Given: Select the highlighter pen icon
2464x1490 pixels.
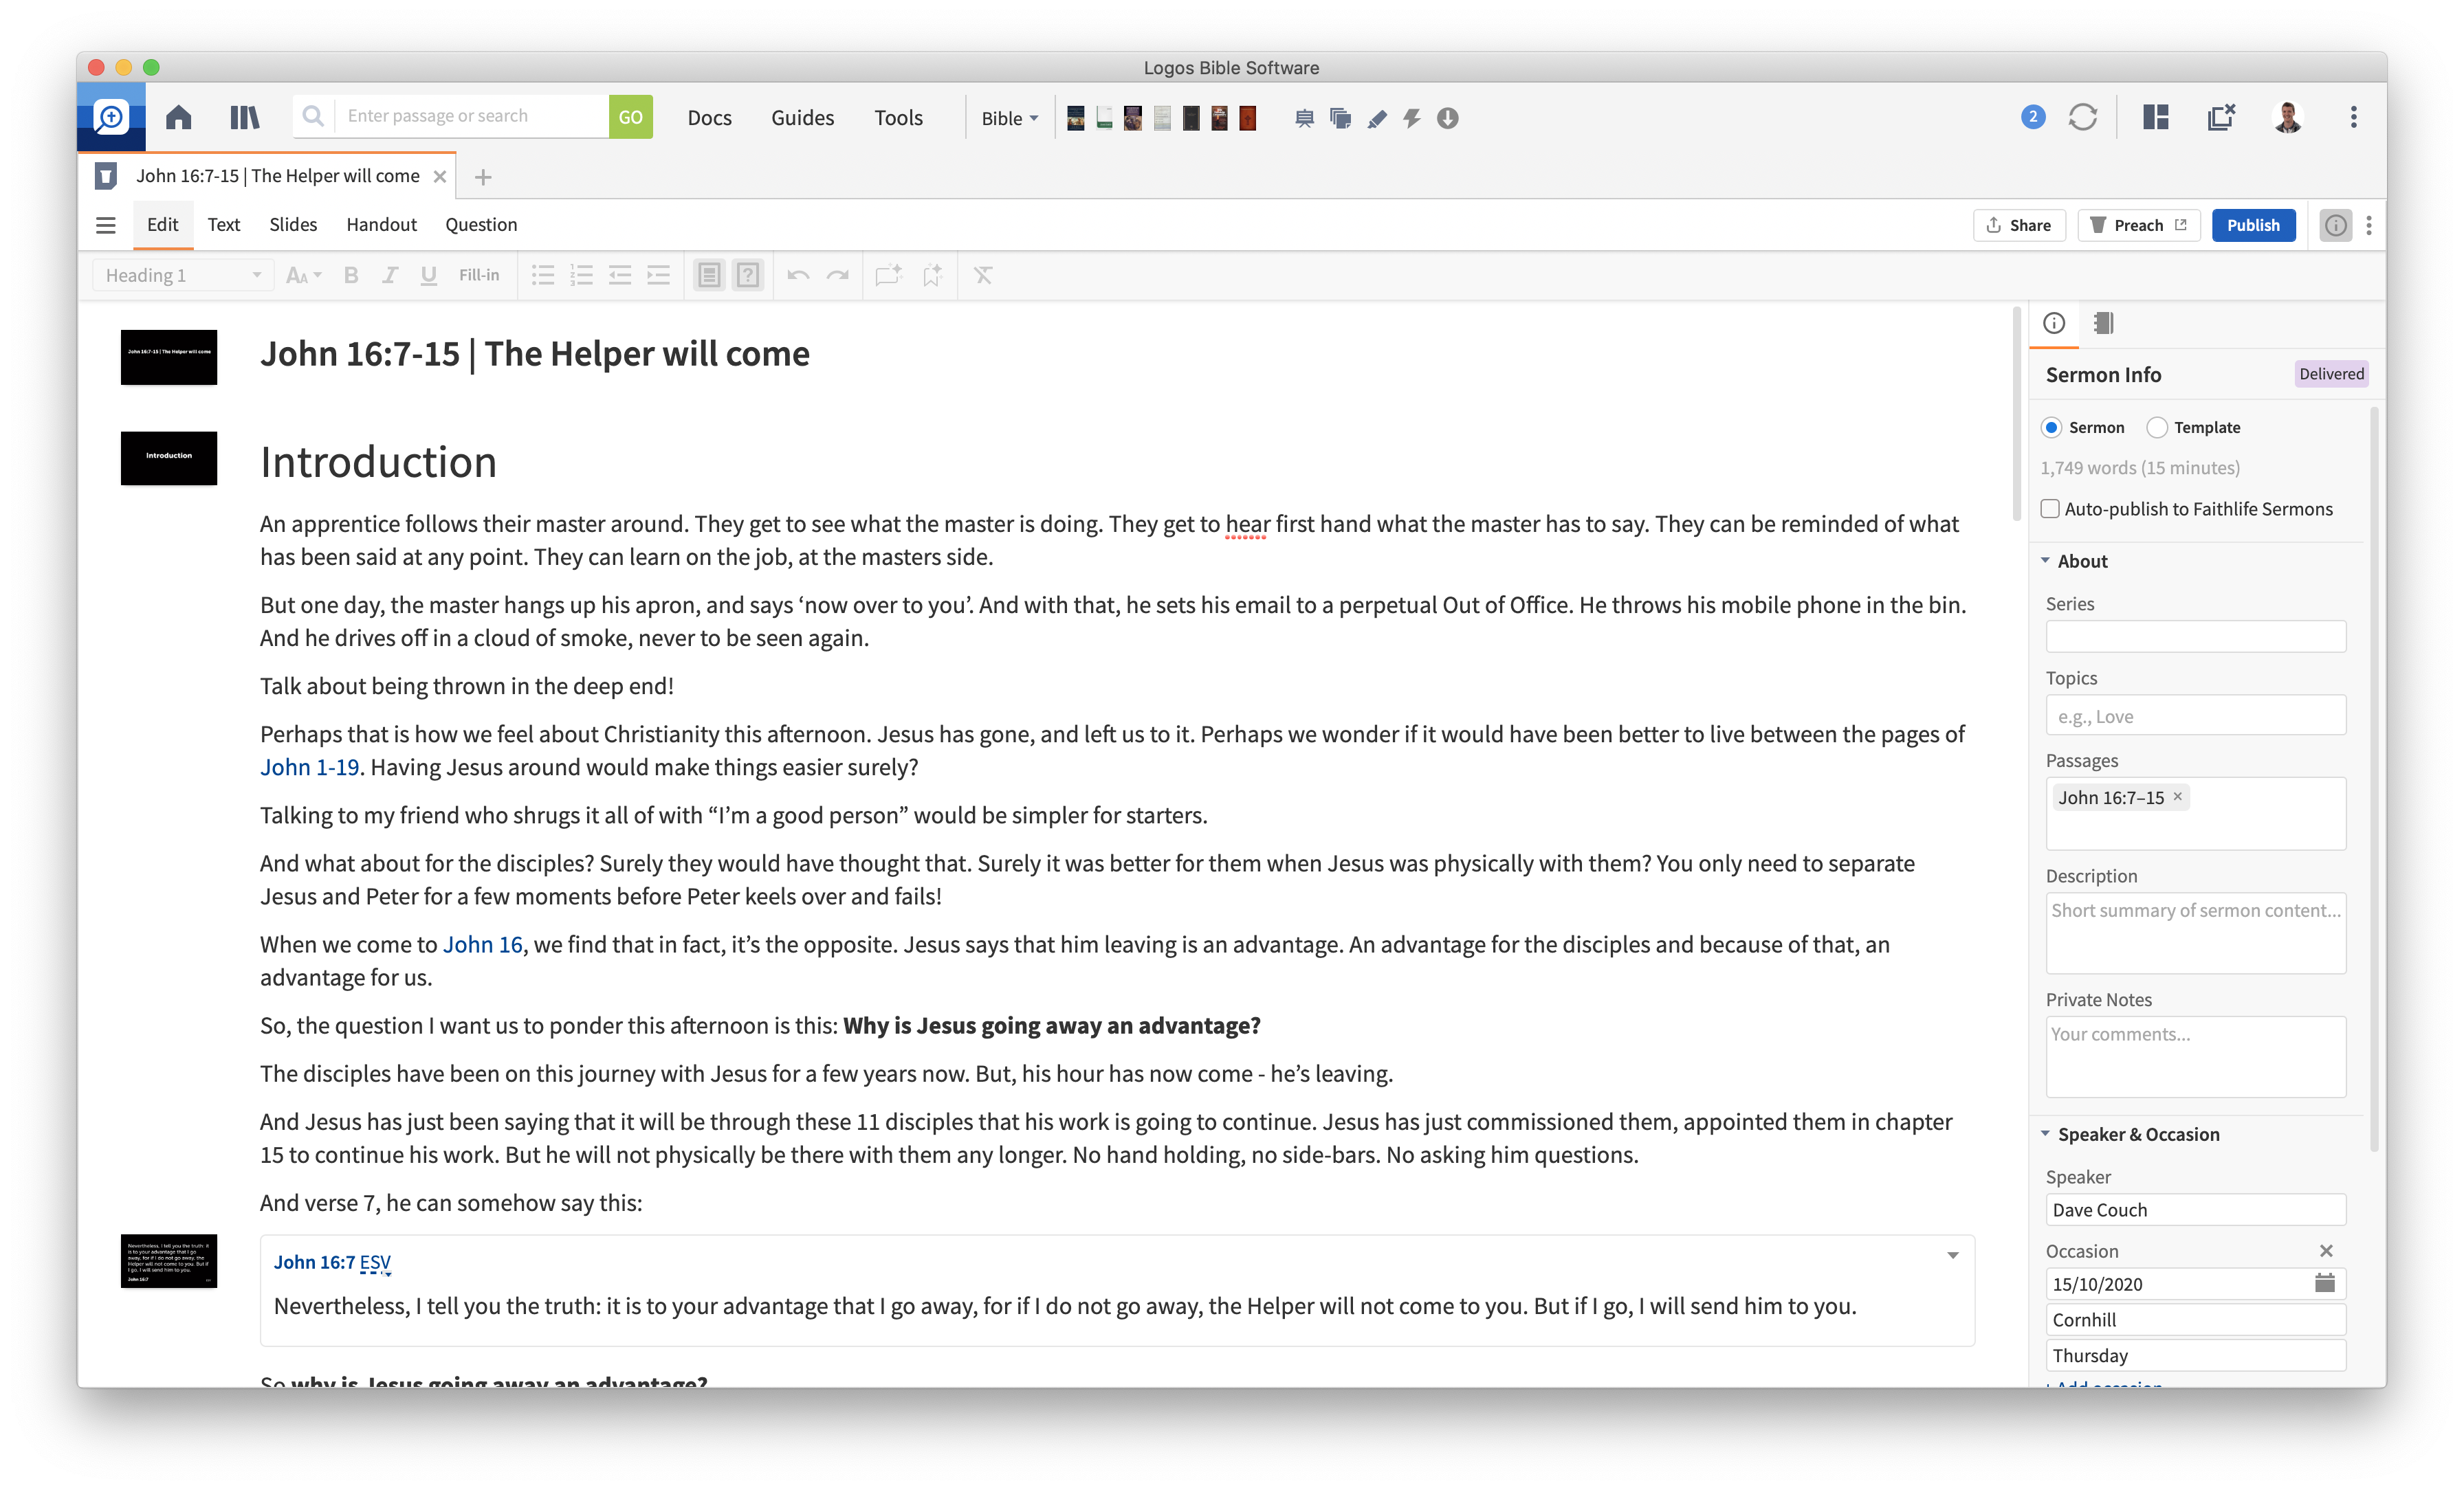Looking at the screenshot, I should (1377, 119).
